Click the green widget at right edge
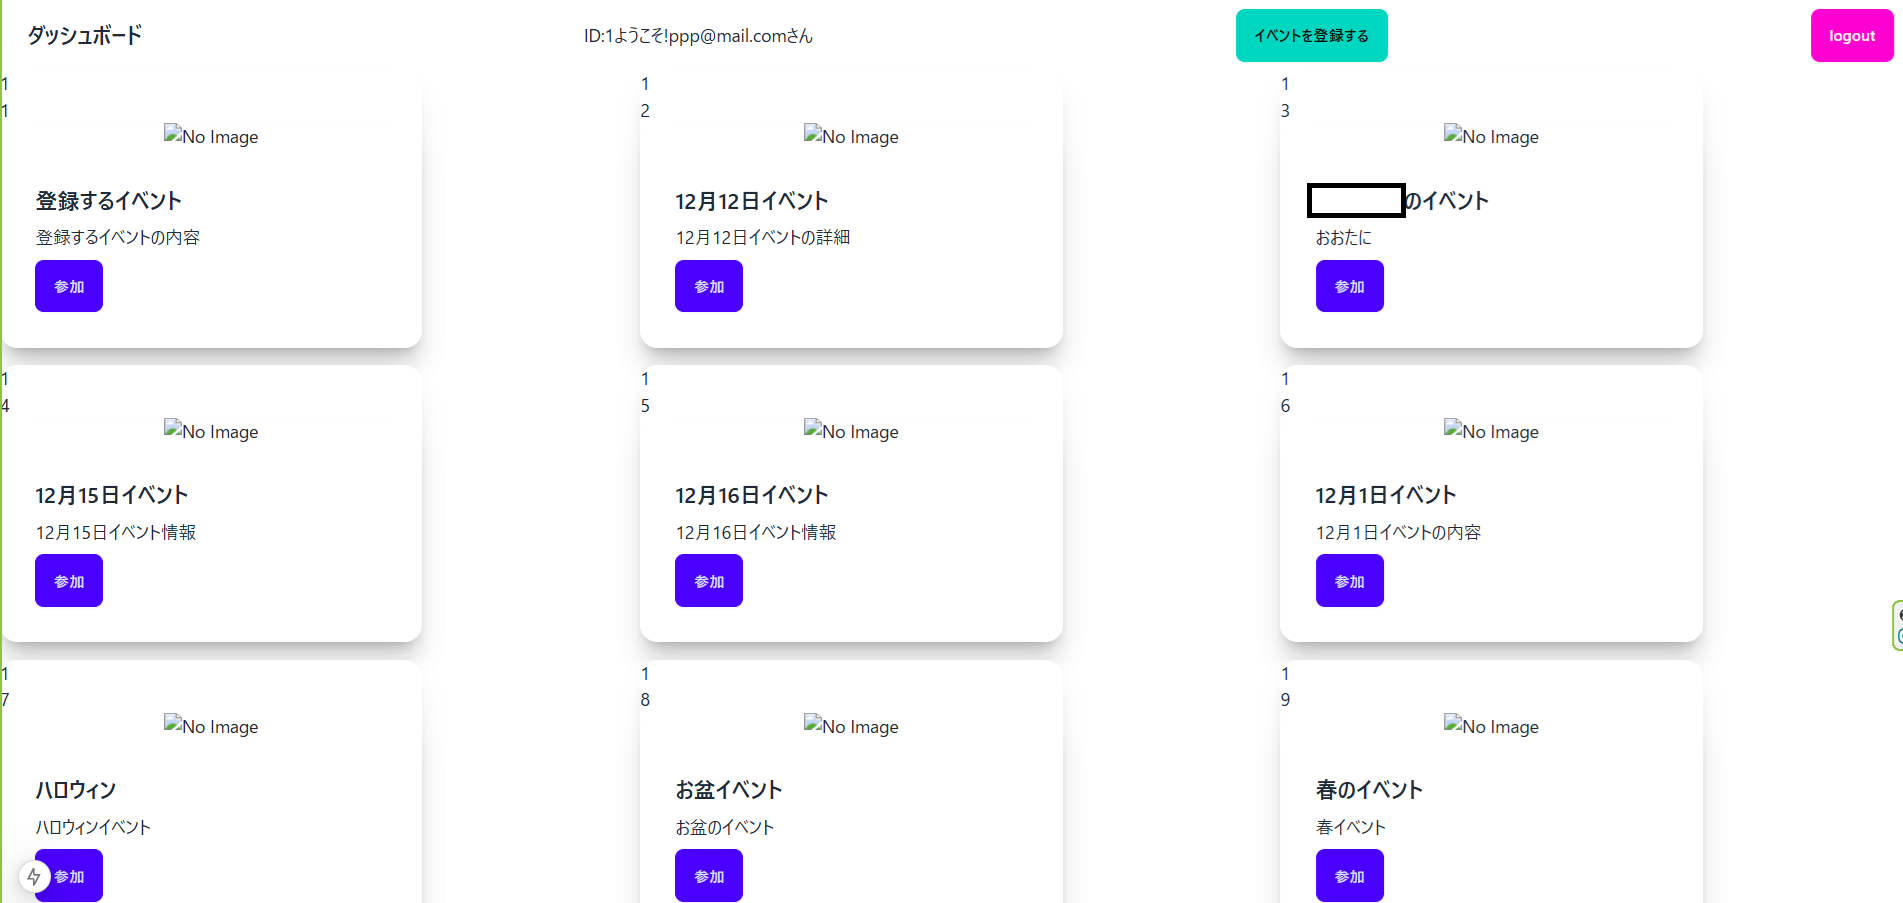This screenshot has width=1903, height=903. point(1897,625)
